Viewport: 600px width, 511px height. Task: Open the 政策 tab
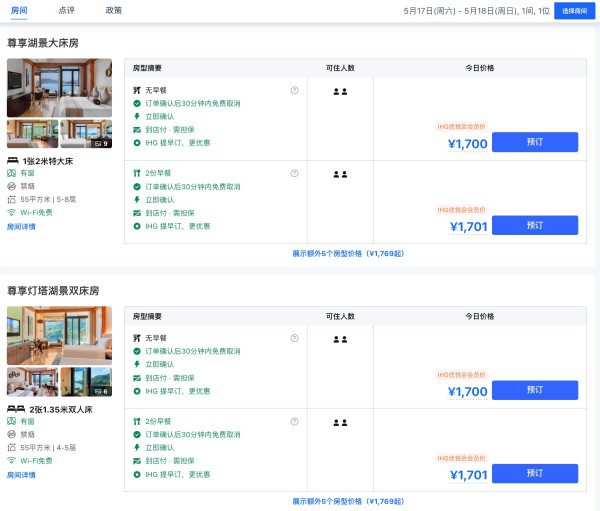click(114, 10)
